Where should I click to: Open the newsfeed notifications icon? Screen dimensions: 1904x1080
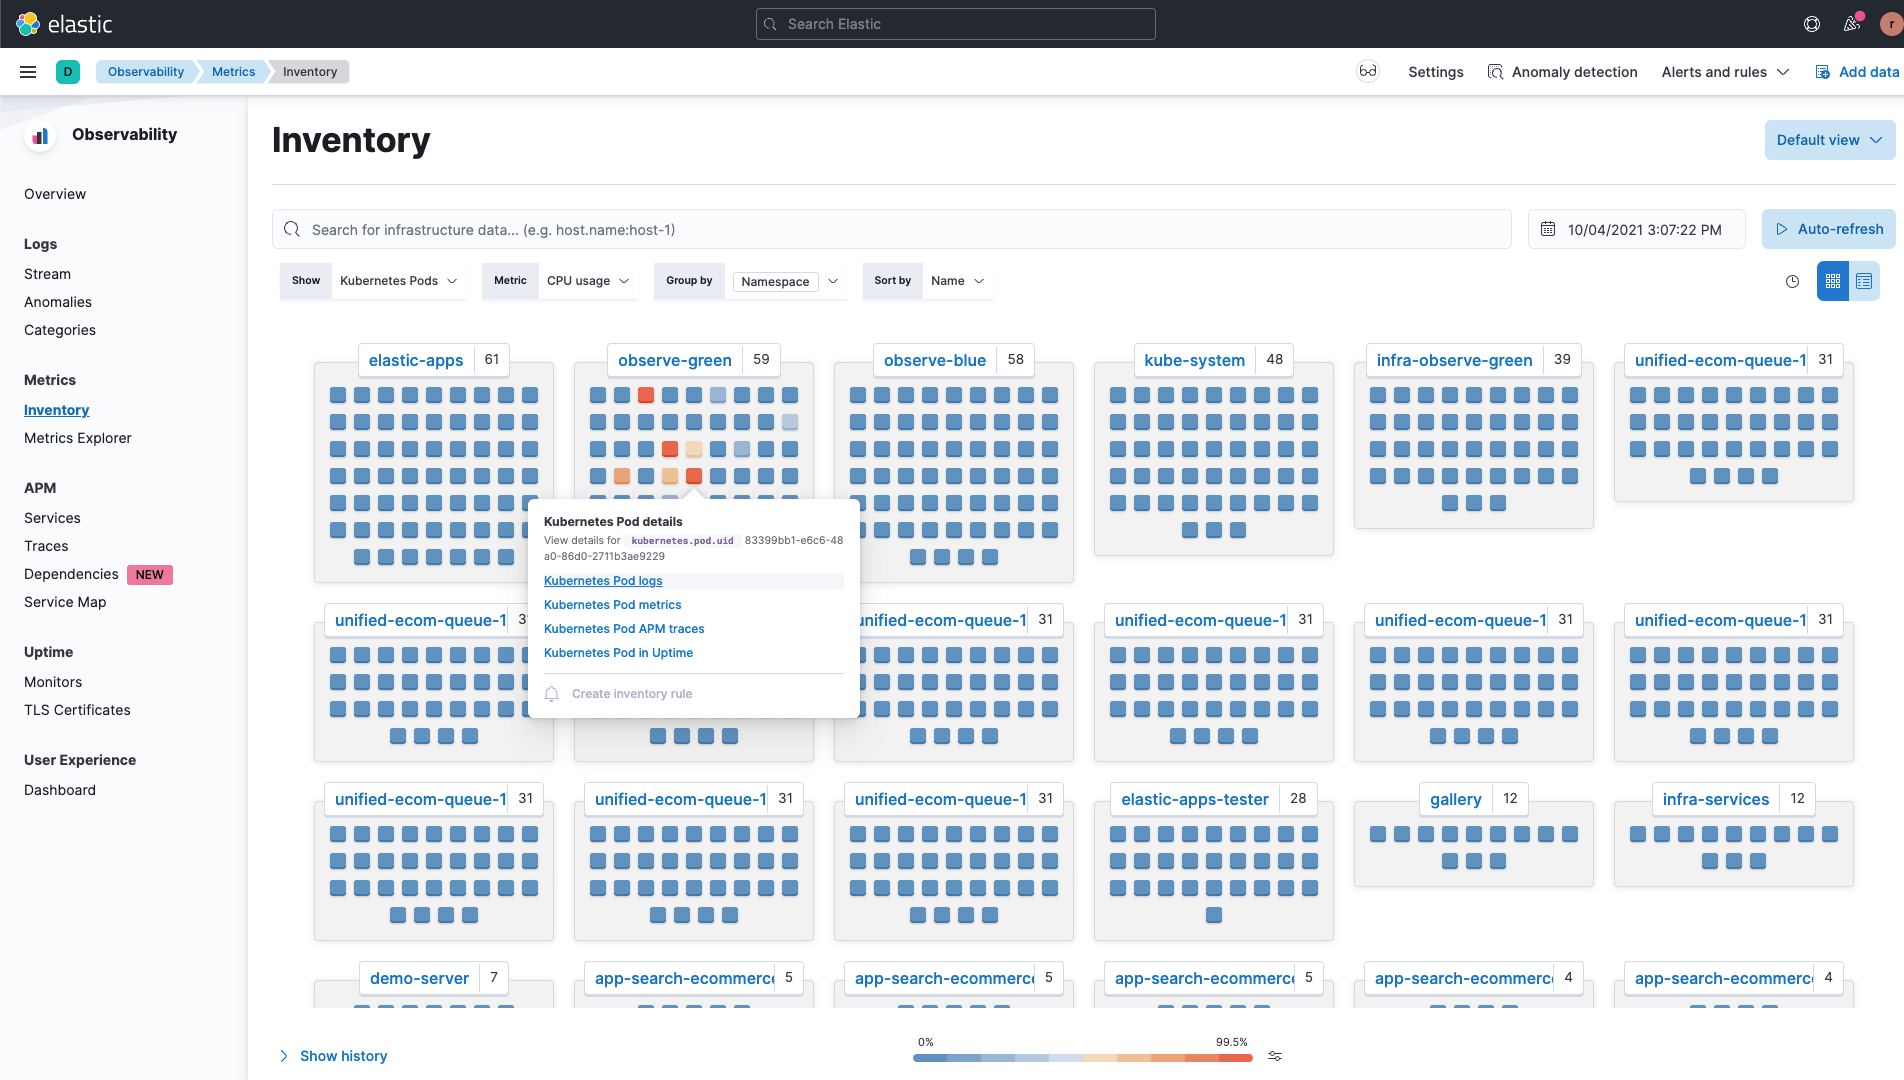click(x=1852, y=24)
